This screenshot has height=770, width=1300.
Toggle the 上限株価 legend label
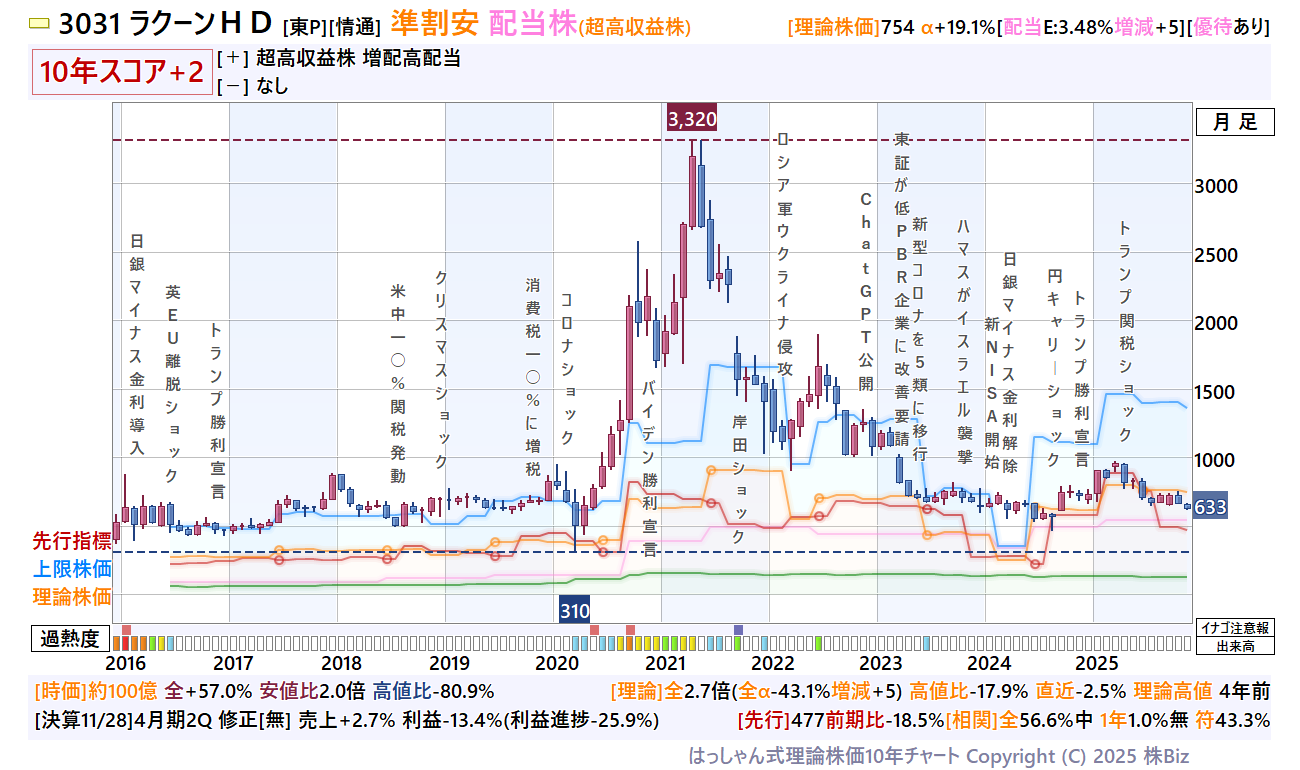(72, 569)
